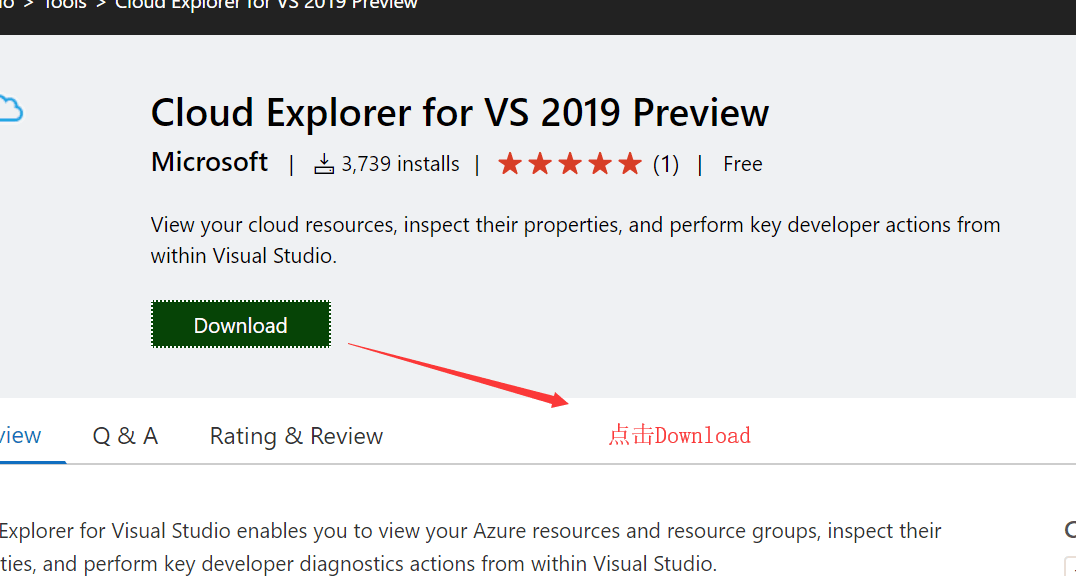The height and width of the screenshot is (576, 1076).
Task: Click the View your cloud resources description
Action: coord(575,240)
